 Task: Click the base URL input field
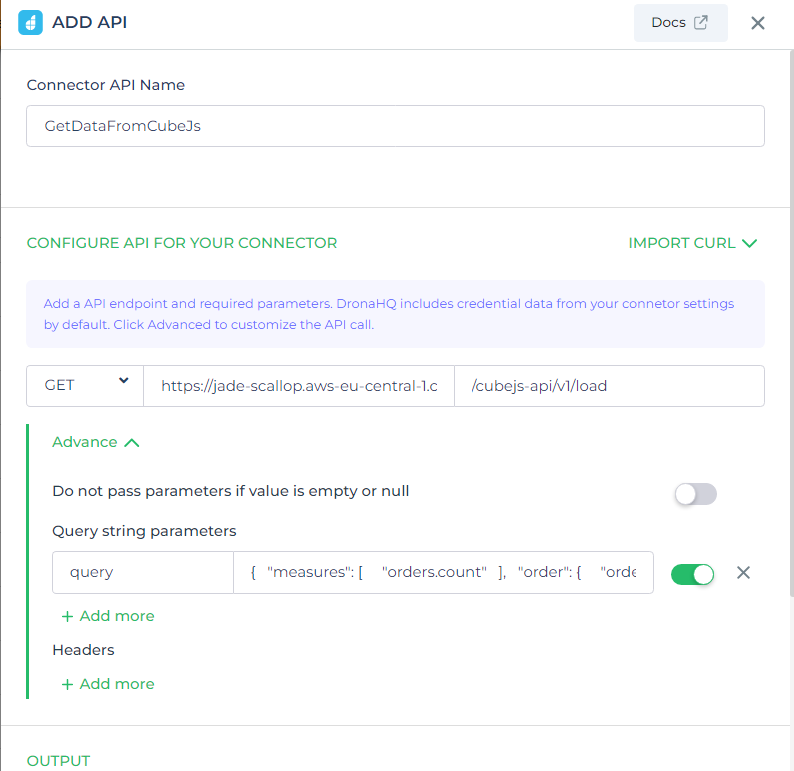point(298,386)
